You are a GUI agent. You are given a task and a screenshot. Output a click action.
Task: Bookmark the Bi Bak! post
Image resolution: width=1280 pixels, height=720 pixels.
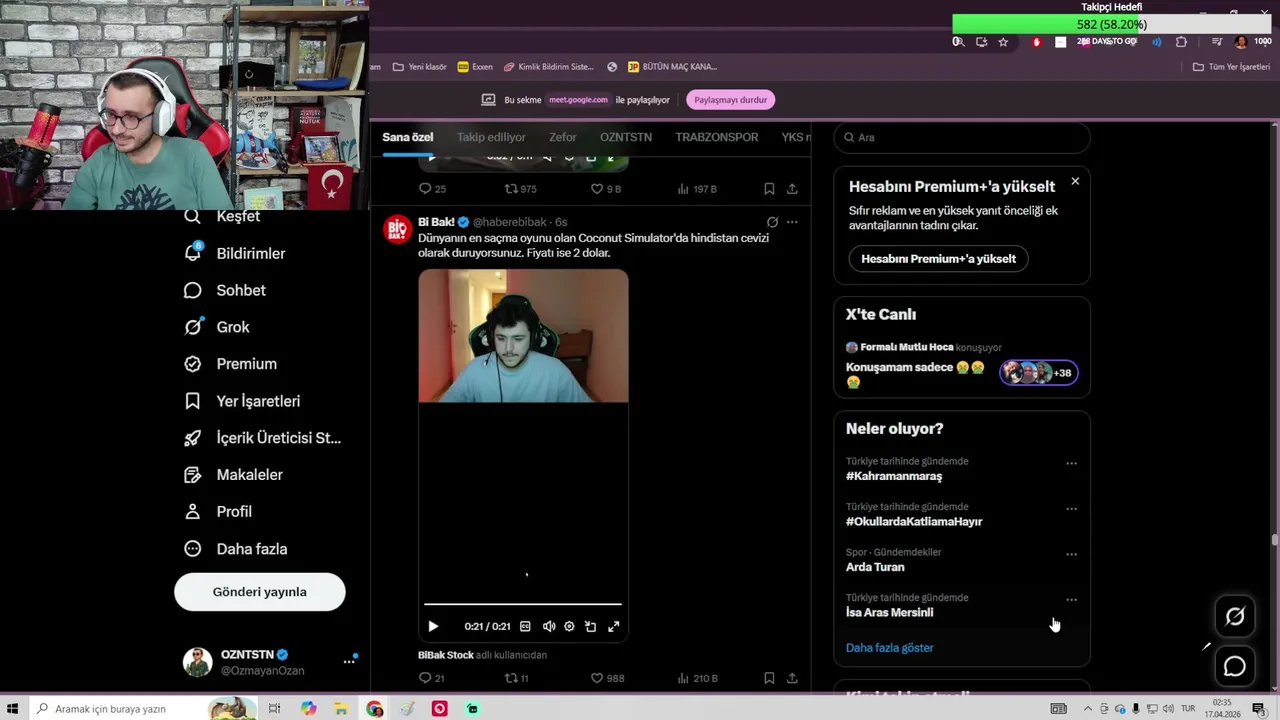(769, 678)
